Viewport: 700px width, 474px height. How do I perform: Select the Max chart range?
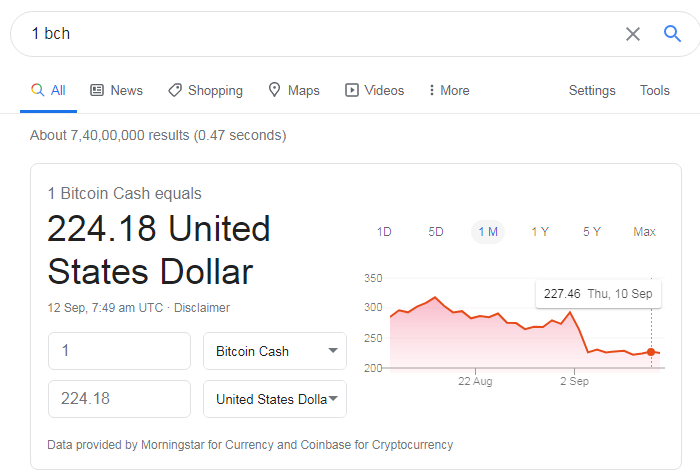pos(644,232)
